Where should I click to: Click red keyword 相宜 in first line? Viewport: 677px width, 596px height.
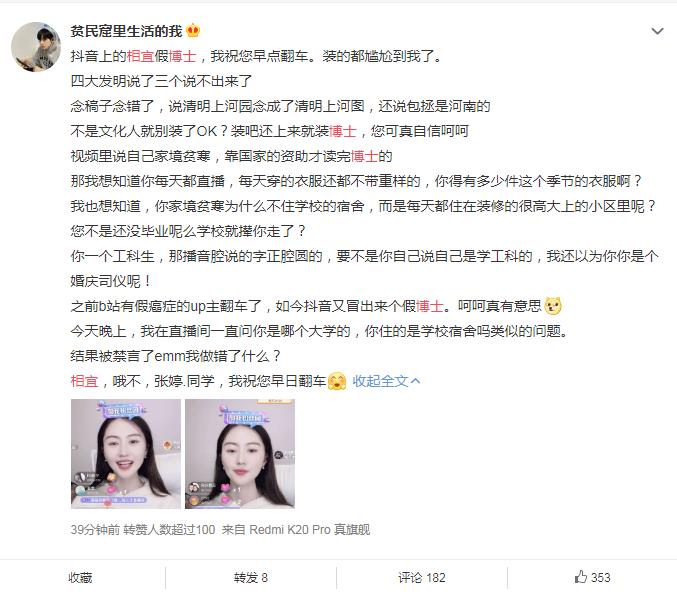tap(140, 56)
